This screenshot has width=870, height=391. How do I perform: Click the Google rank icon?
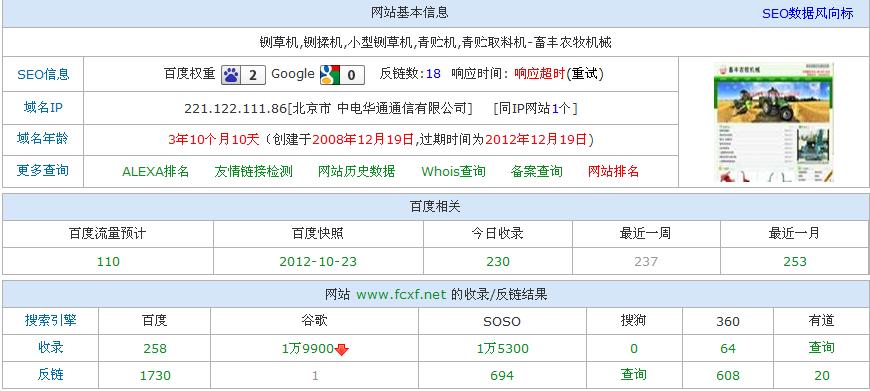tap(342, 75)
